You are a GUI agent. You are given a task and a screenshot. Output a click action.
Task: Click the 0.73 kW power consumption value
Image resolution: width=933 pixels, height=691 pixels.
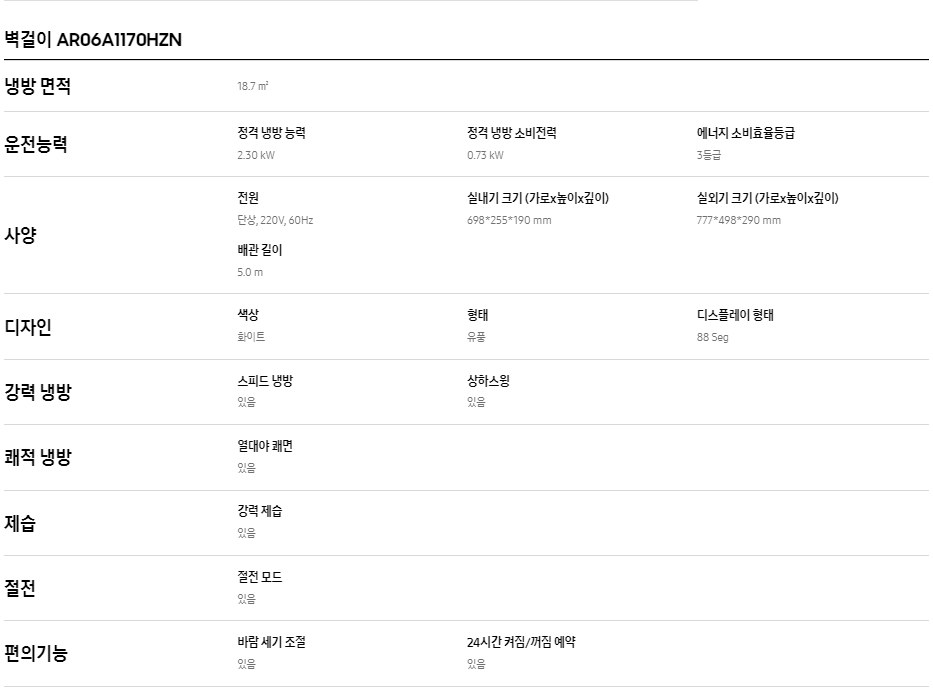point(485,155)
